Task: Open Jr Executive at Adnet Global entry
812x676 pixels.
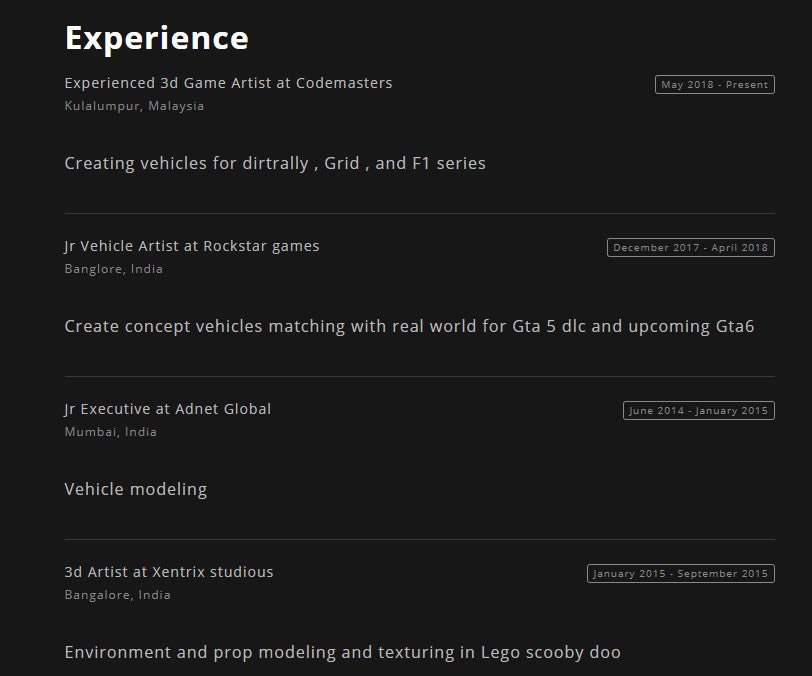Action: (x=168, y=409)
